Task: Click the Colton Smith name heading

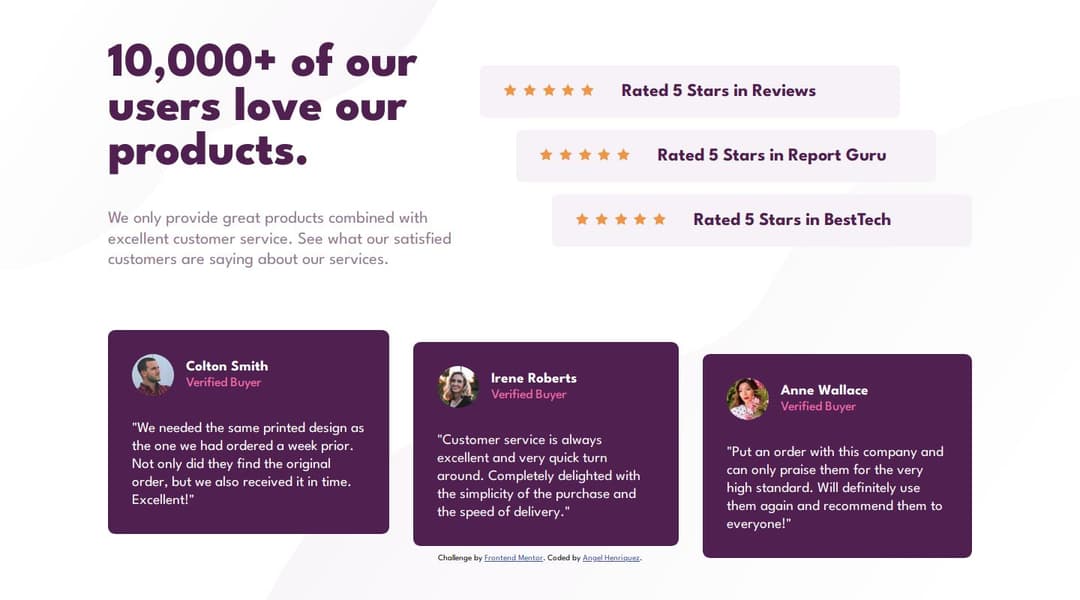Action: [x=227, y=366]
